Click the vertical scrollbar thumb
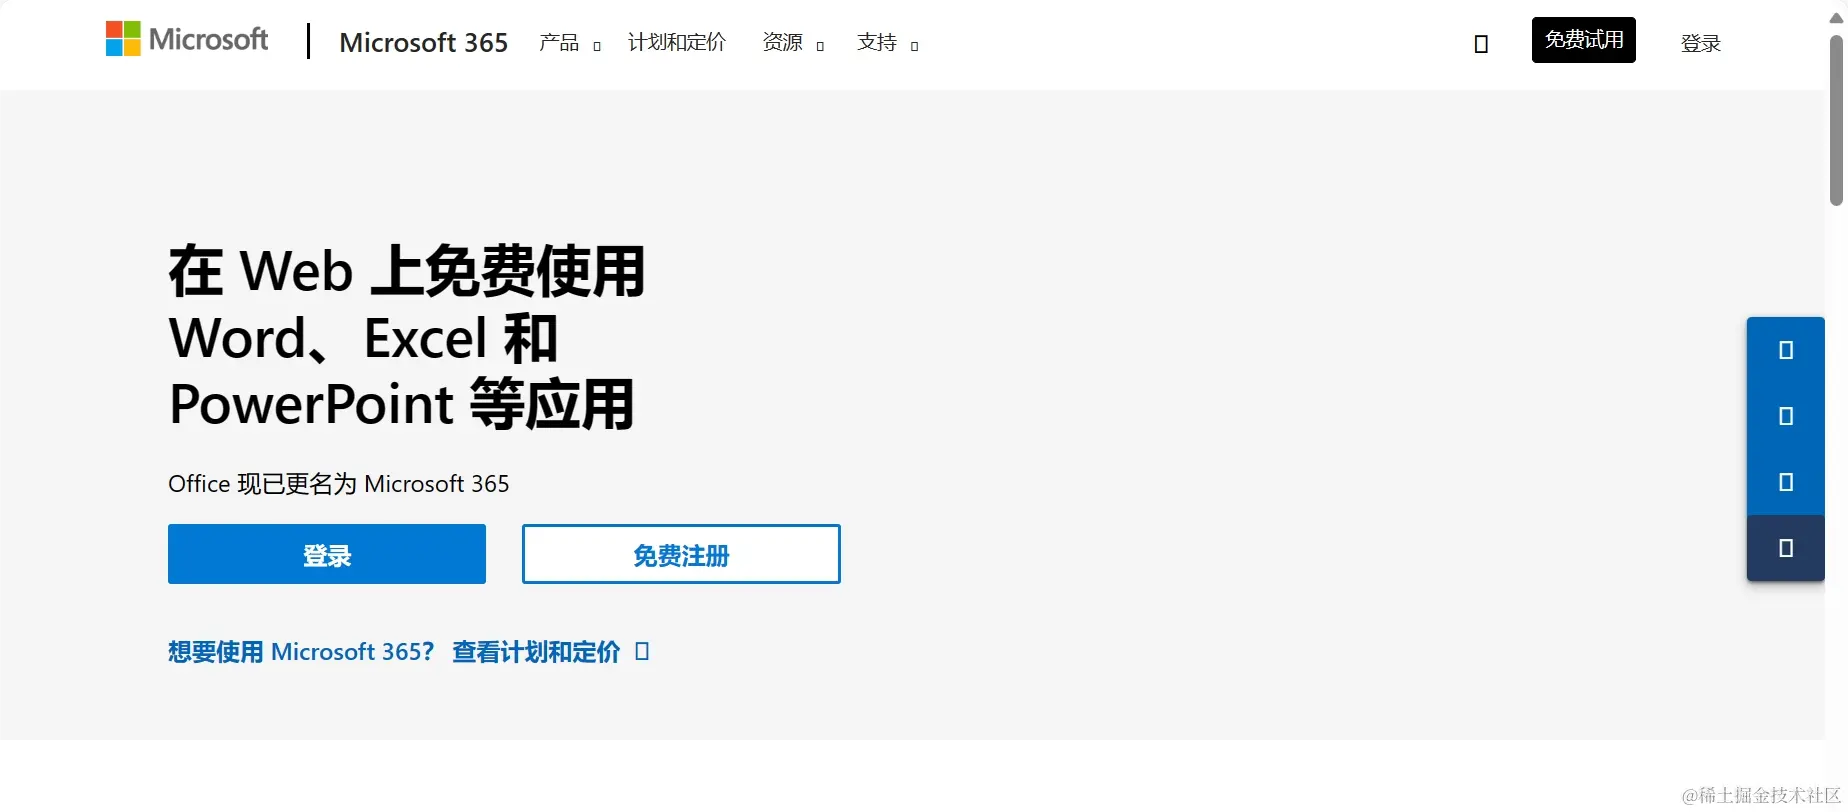Screen dimensions: 1848x812 (x=1836, y=120)
